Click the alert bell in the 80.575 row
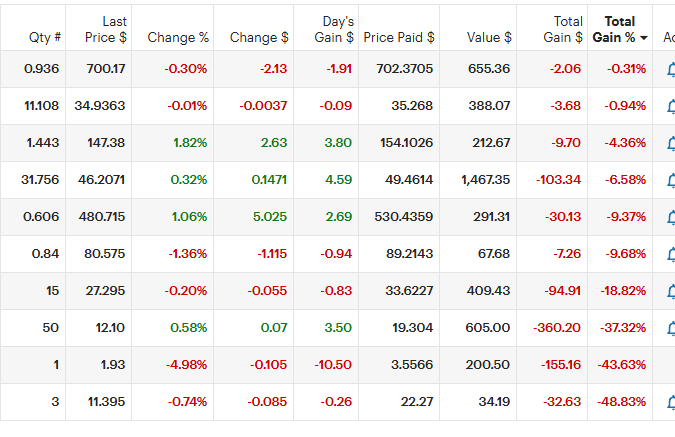The width and height of the screenshot is (675, 437). pos(671,254)
